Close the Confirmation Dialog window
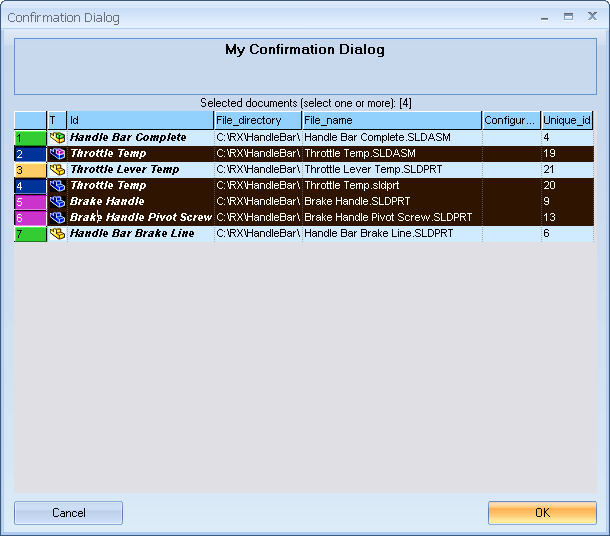610x536 pixels. (592, 16)
